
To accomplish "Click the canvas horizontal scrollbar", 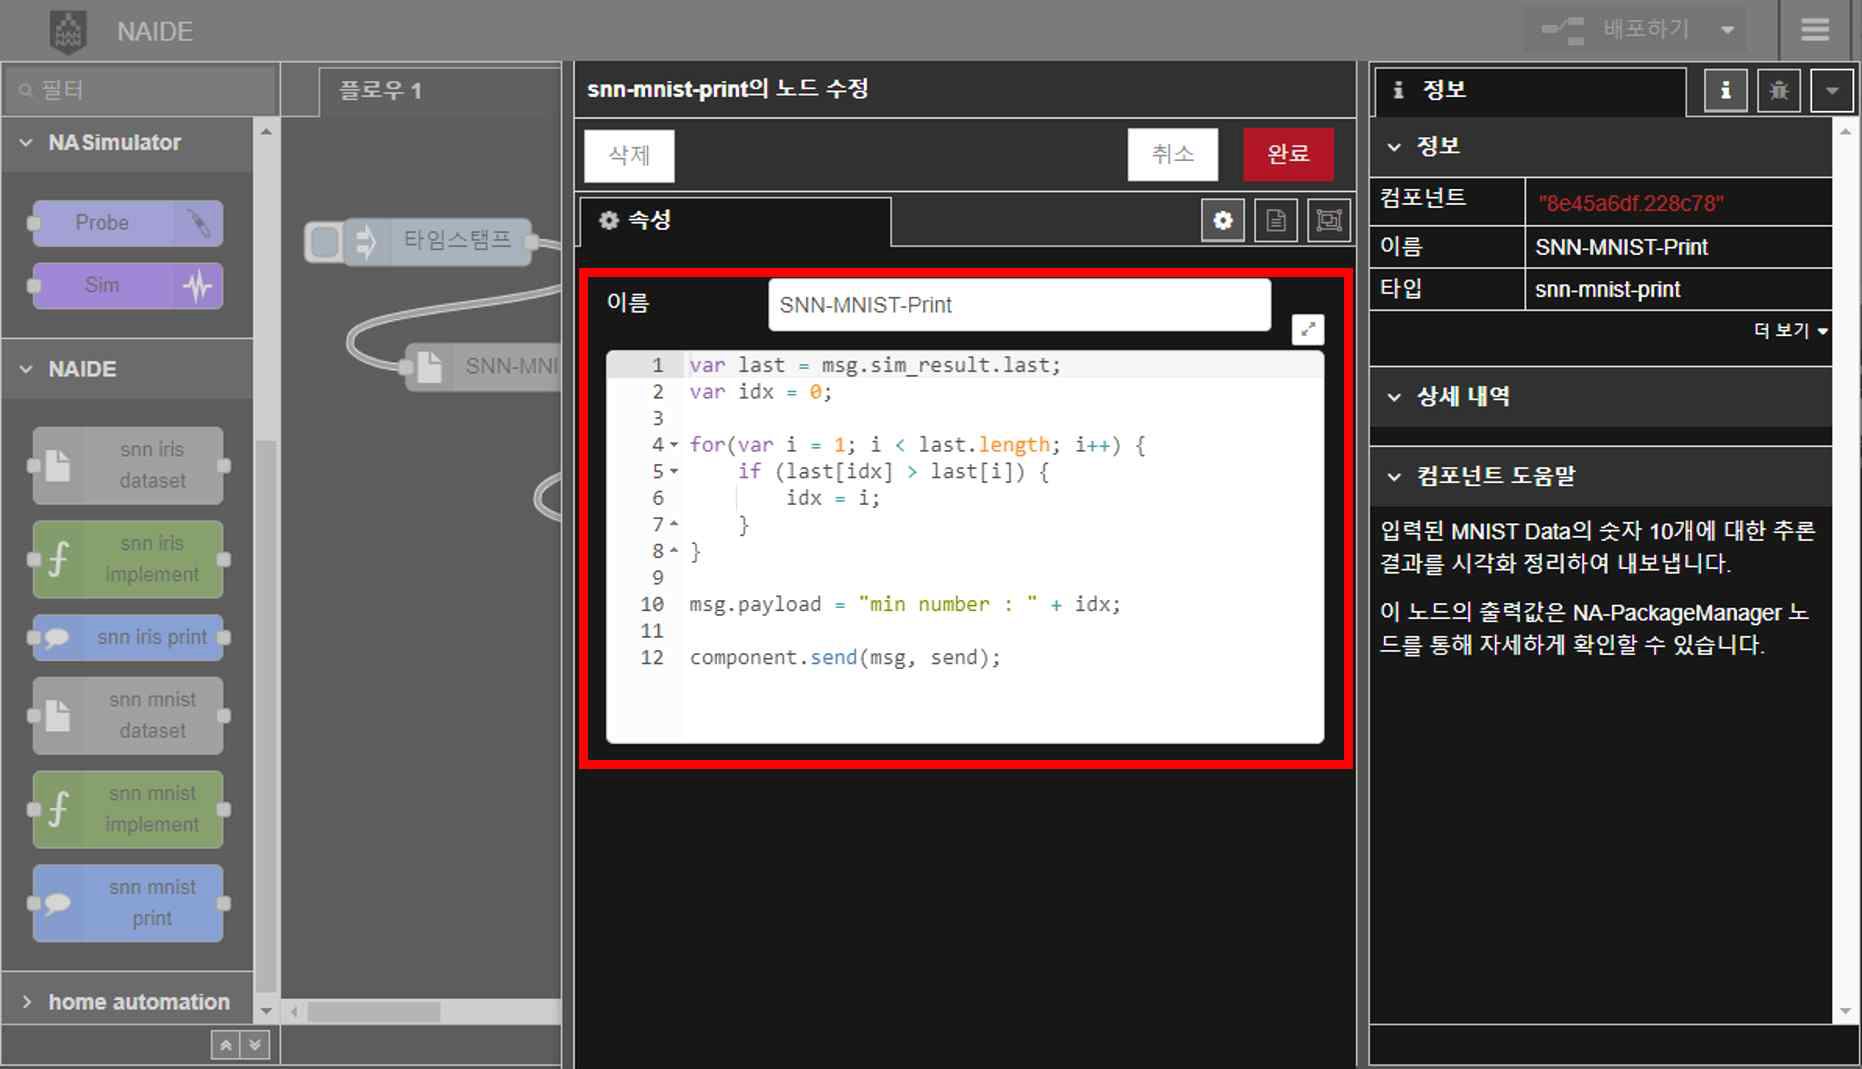I will tap(373, 1013).
